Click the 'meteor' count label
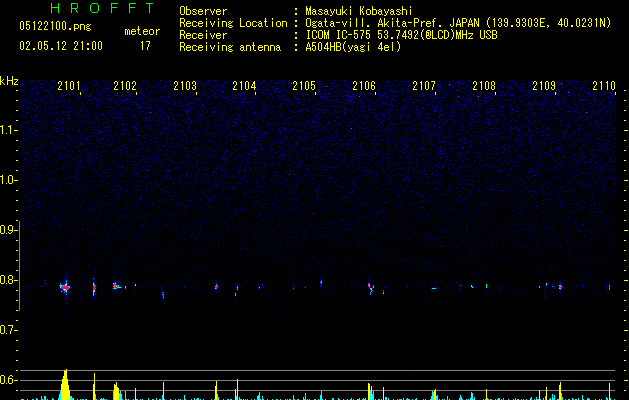This screenshot has height=400, width=629. 142,31
